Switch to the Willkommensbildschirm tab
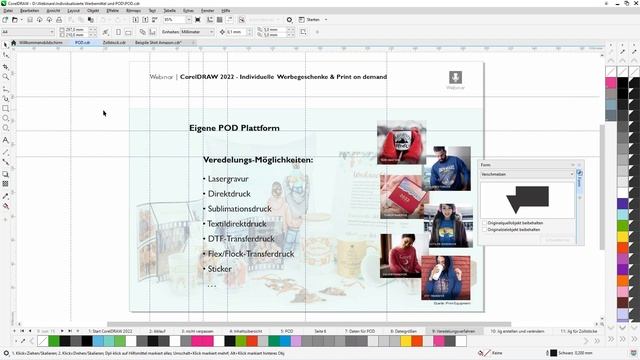Viewport: 640px width, 360px height. pyautogui.click(x=41, y=42)
